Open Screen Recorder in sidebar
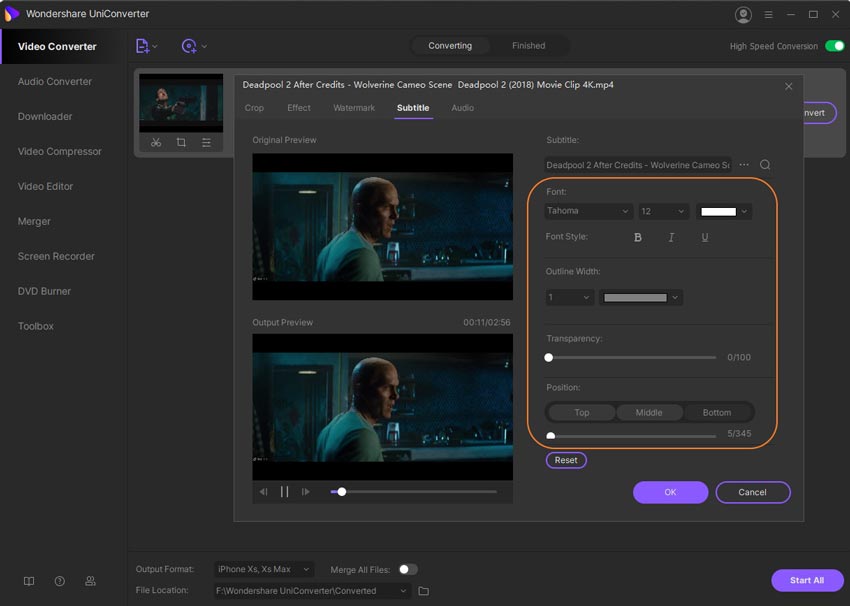The image size is (850, 606). tap(56, 256)
